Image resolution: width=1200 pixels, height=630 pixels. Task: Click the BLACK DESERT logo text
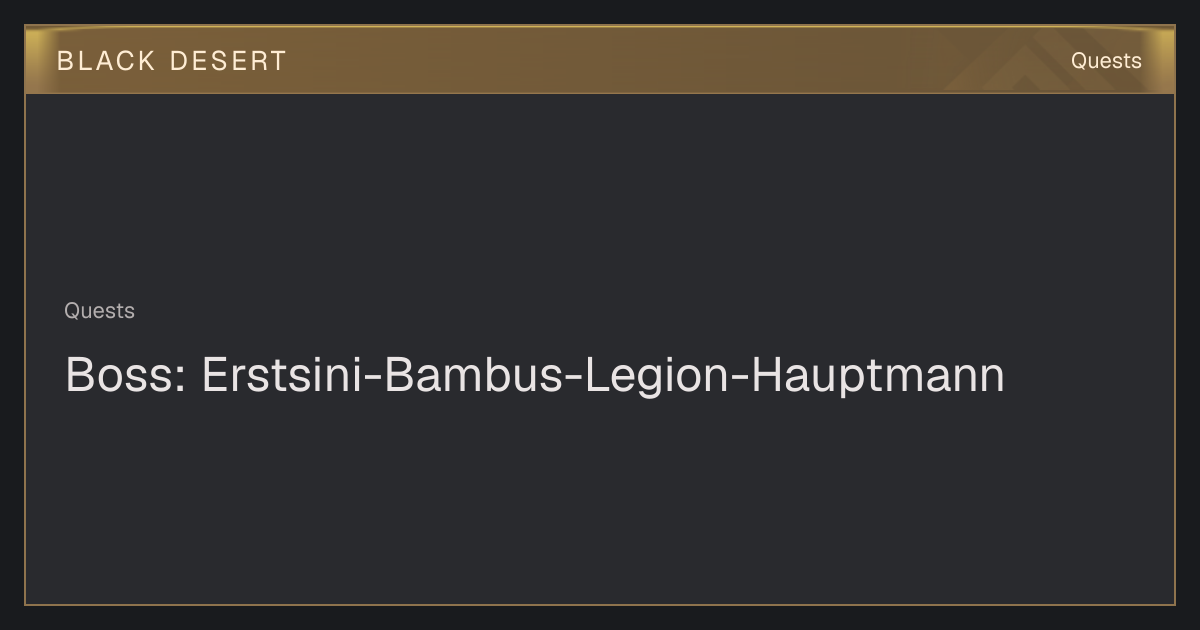click(171, 61)
